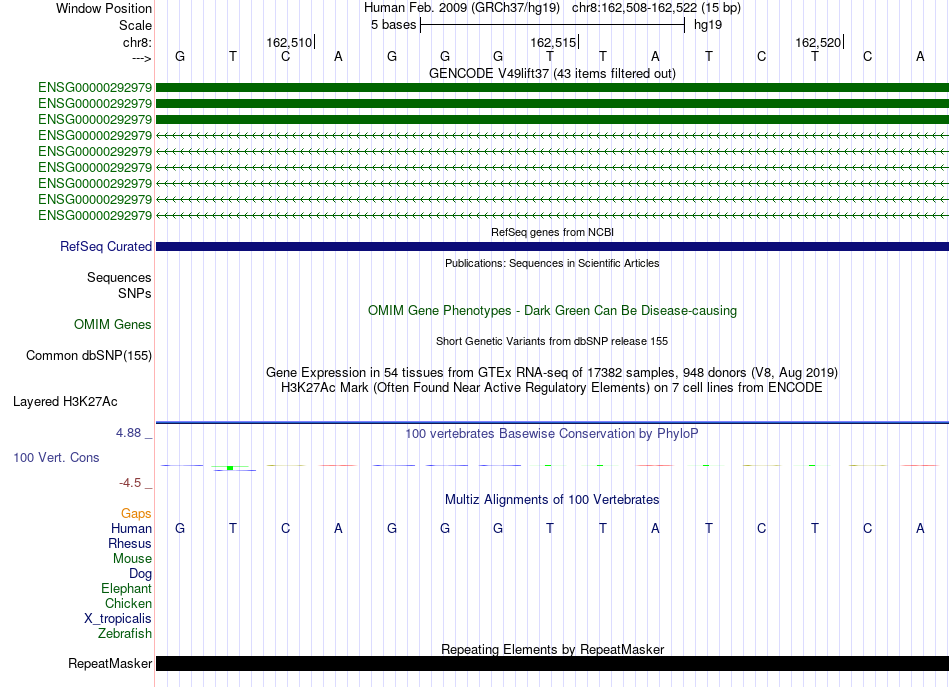
Task: Open Short Genetic Variants from dbSNP title
Action: point(552,341)
